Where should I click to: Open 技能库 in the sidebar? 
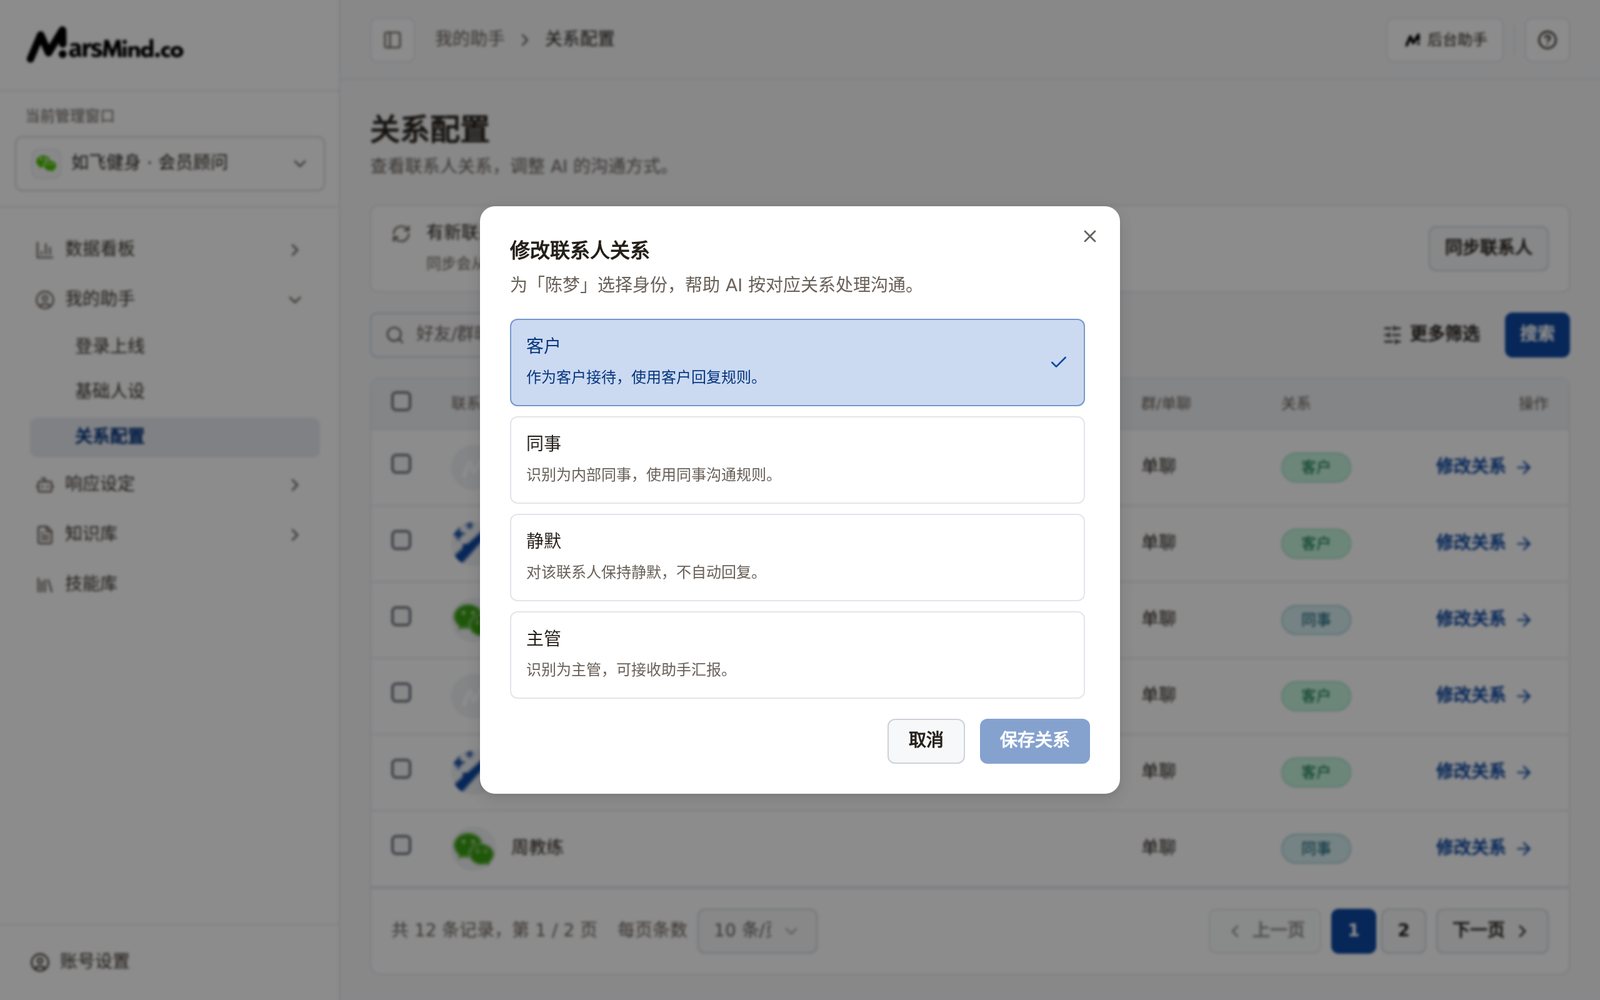(x=168, y=584)
